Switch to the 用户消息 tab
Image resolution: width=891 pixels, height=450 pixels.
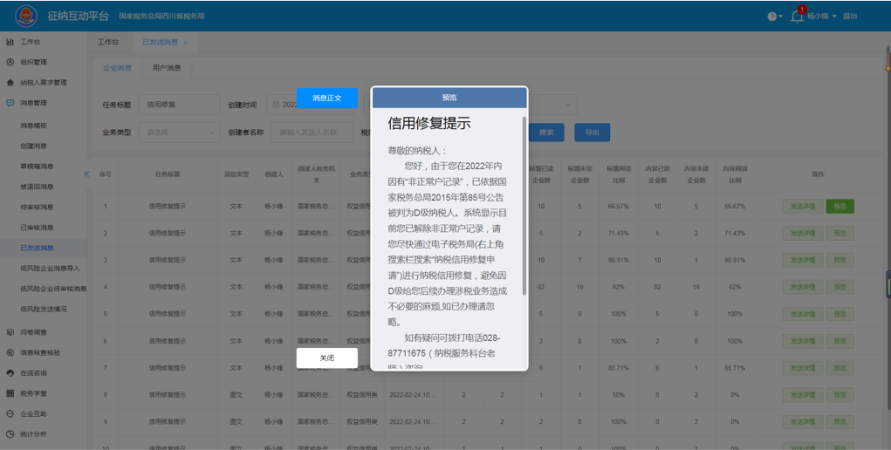[166, 68]
